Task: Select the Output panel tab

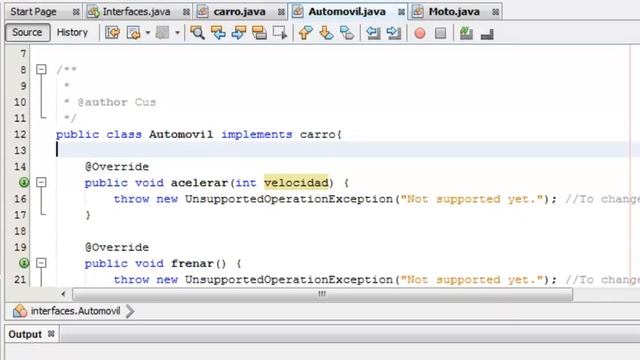Action: coord(25,334)
